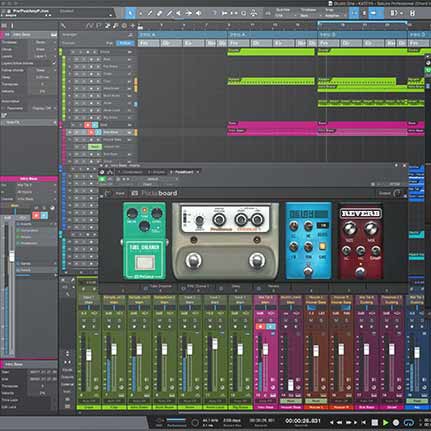Add a track with the plus icon
Screen dimensions: 431x431
(133, 26)
